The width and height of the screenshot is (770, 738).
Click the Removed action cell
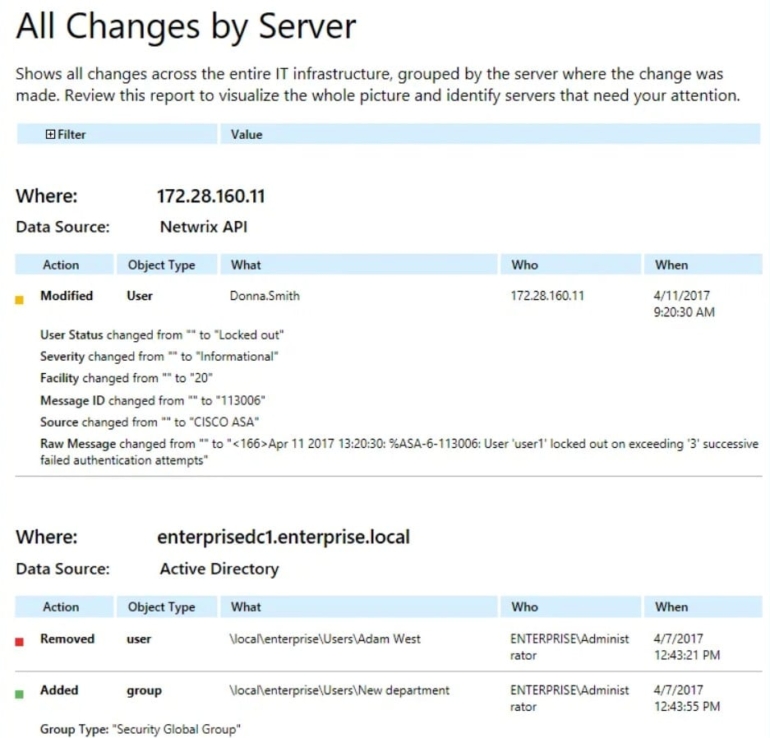point(67,639)
